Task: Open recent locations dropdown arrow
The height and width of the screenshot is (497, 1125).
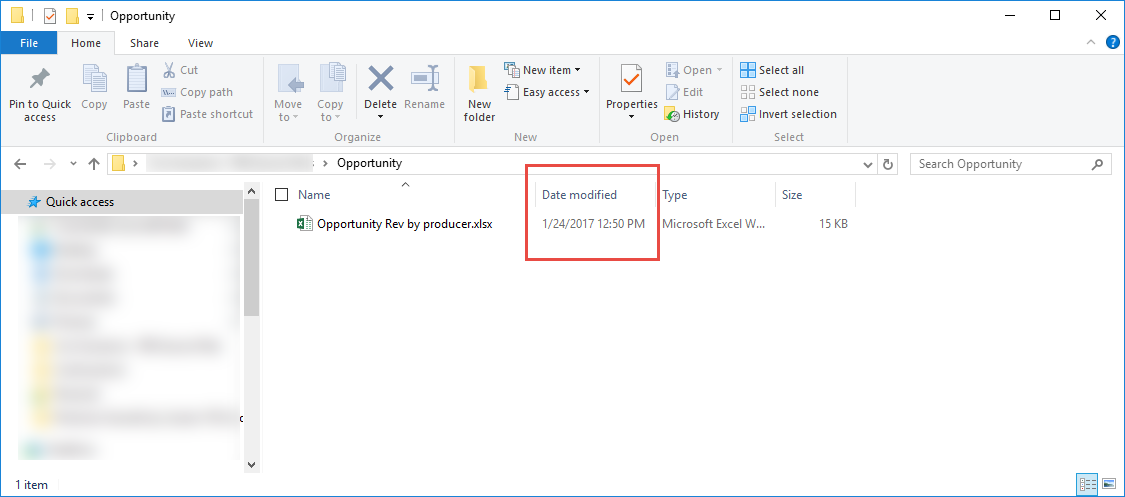Action: (x=73, y=164)
